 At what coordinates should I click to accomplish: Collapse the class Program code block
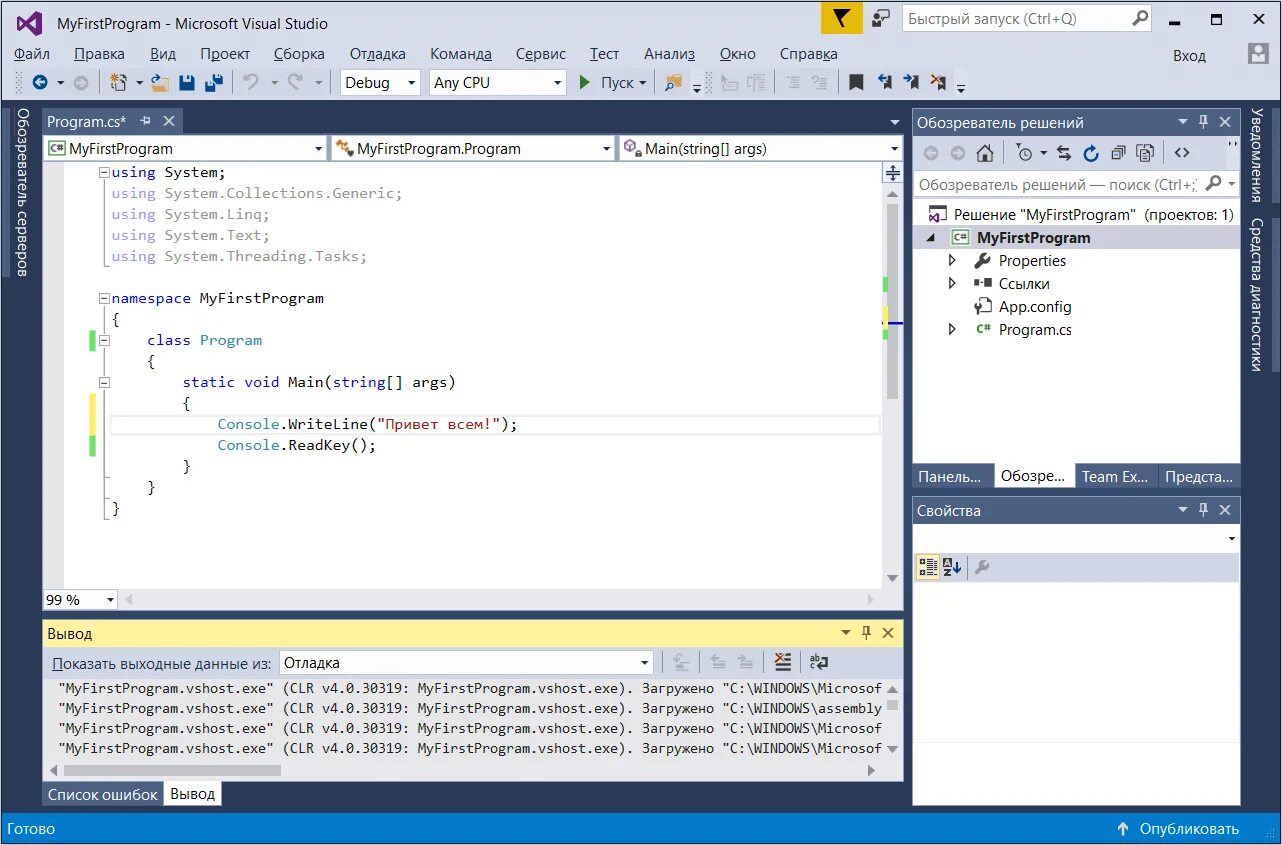tap(104, 340)
